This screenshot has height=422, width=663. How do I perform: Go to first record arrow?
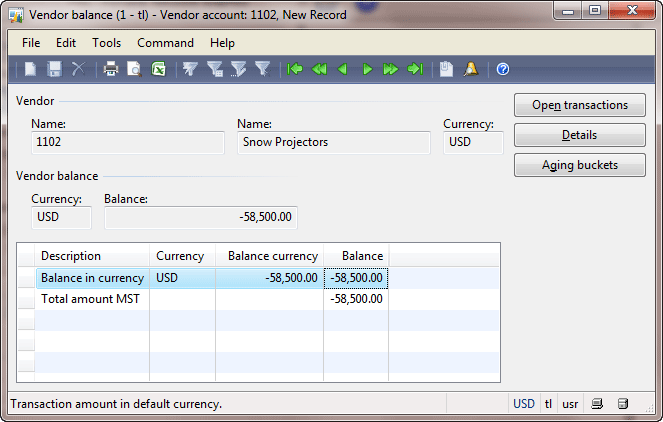pyautogui.click(x=295, y=69)
